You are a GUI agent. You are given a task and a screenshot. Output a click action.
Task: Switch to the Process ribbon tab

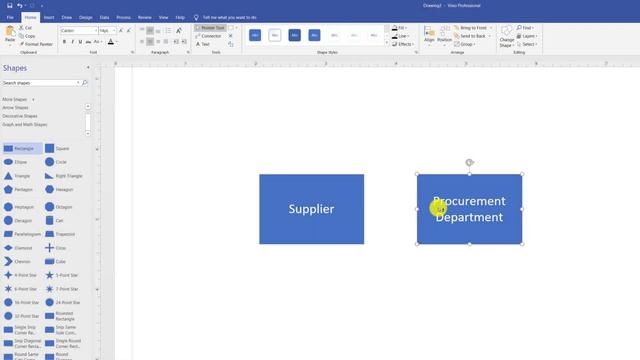pos(123,18)
